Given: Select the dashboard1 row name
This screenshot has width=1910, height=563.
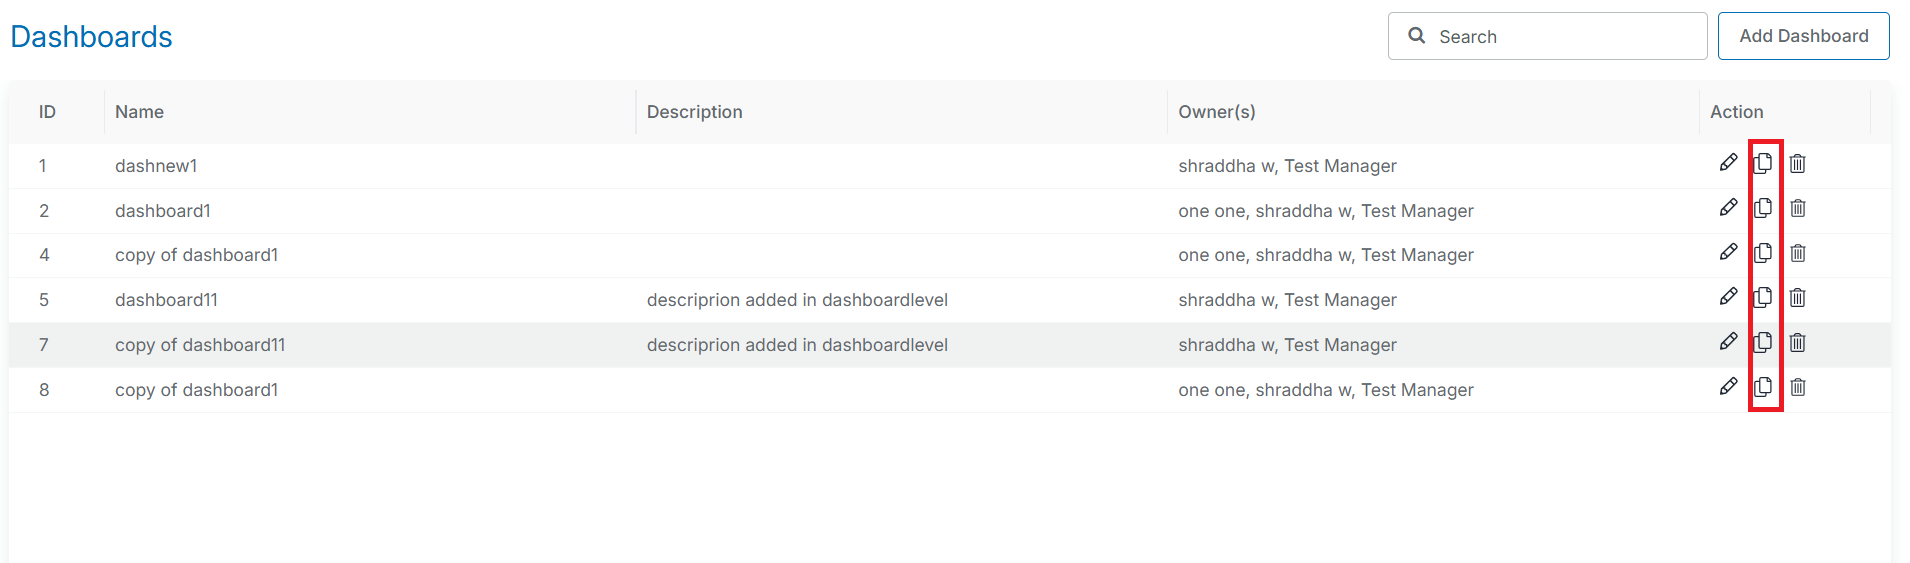Looking at the screenshot, I should coord(163,211).
